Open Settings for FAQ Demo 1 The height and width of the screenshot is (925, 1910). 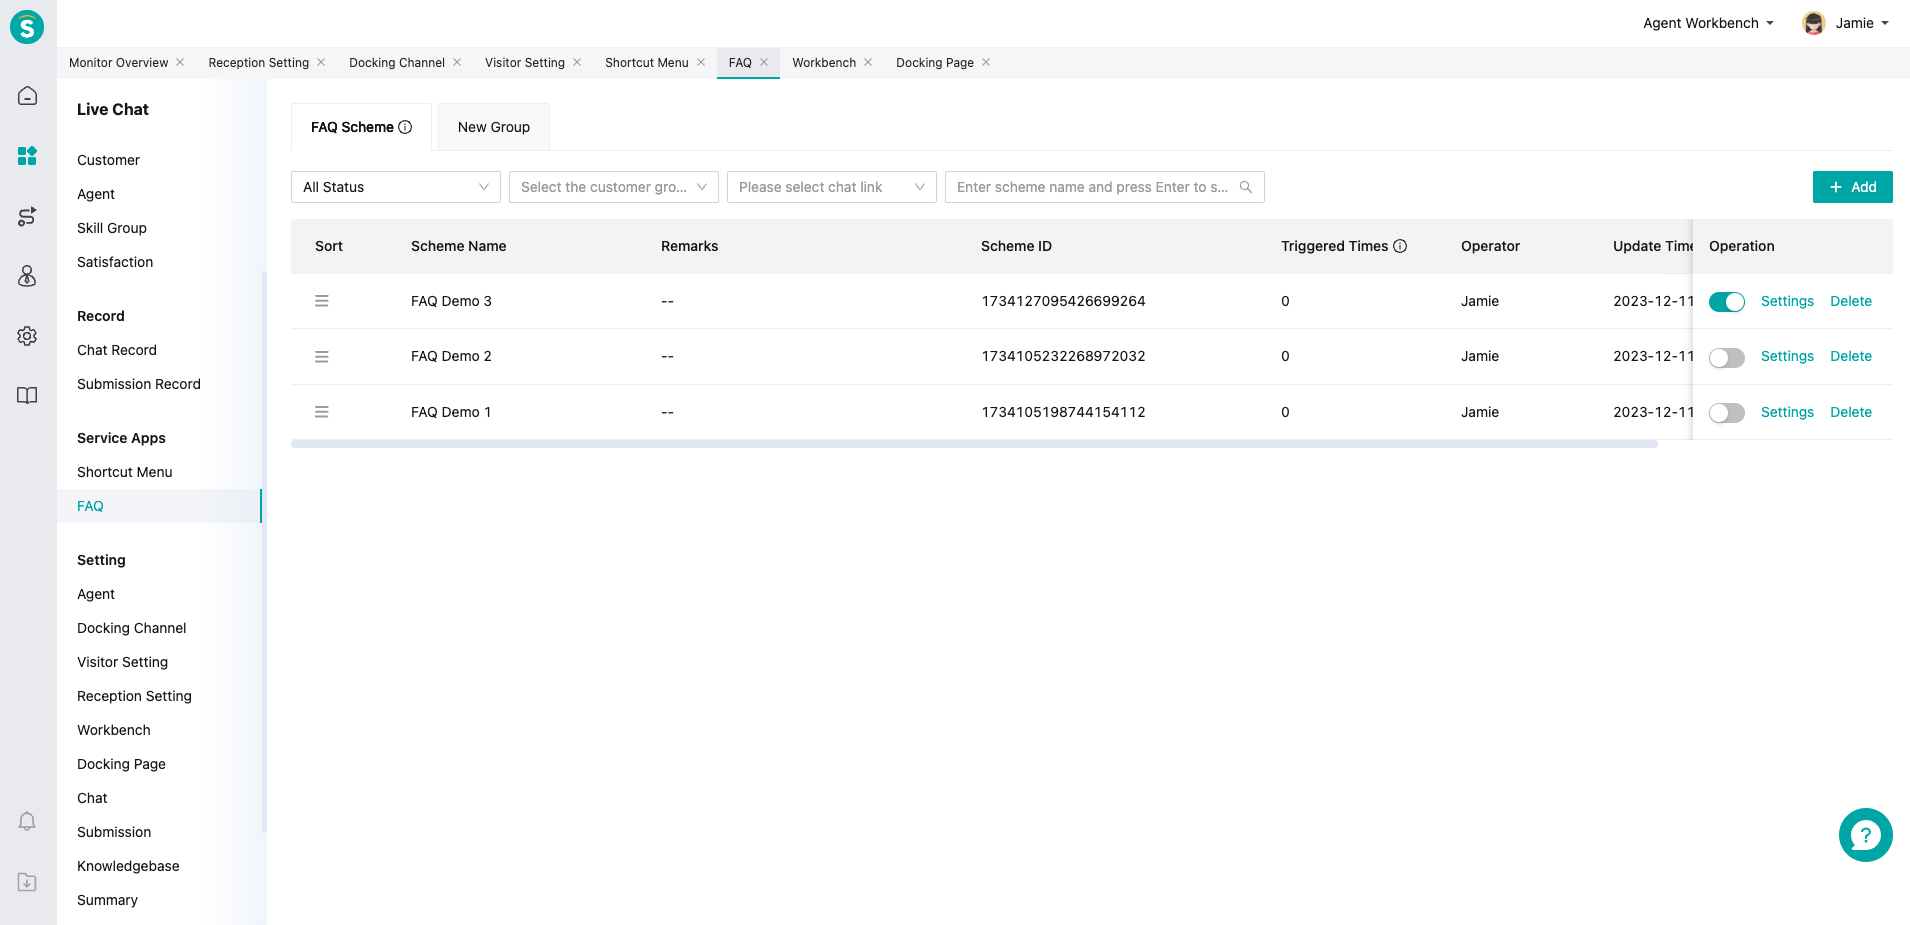coord(1787,412)
